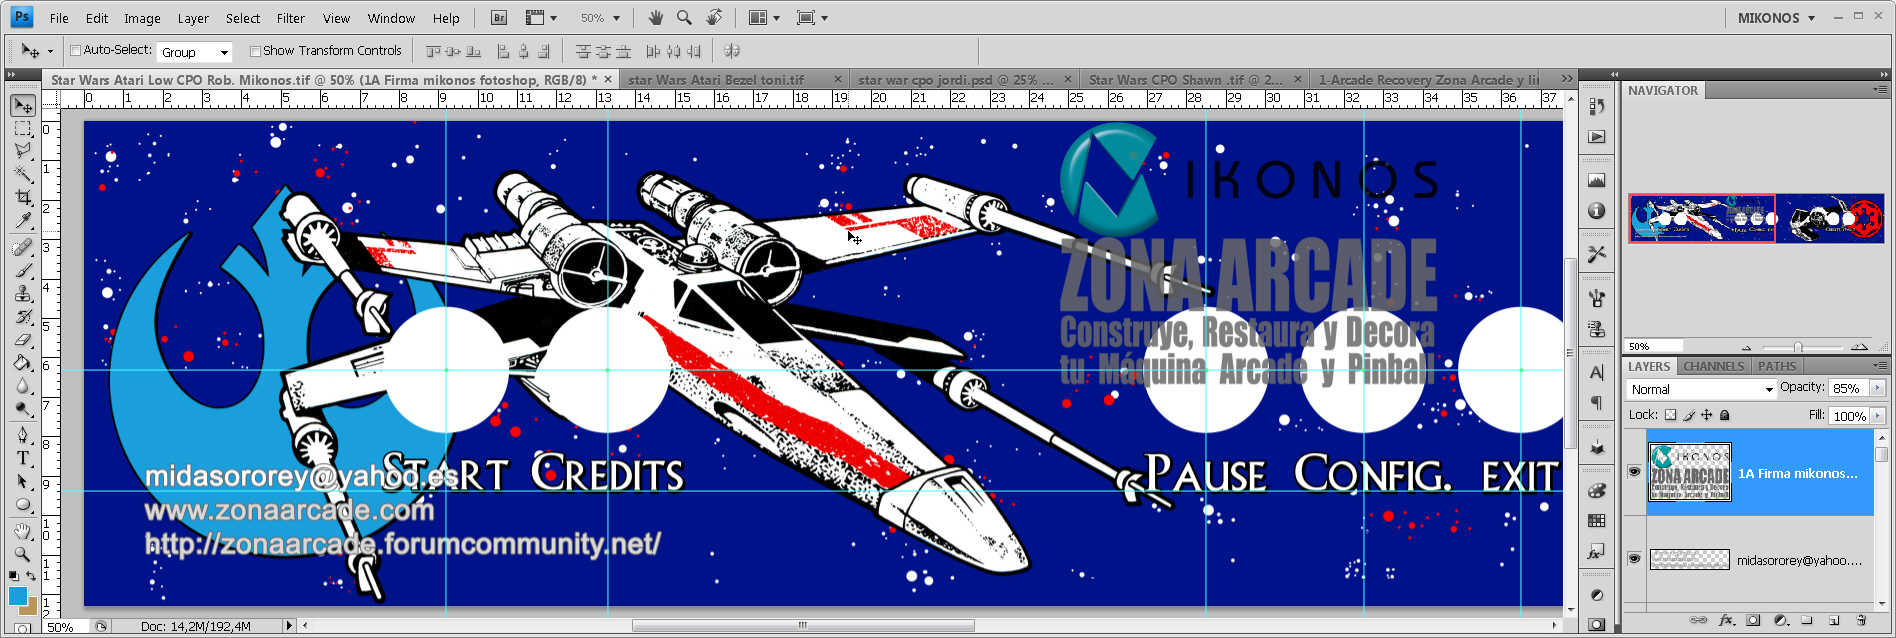
Task: Select the Zoom tool in toolbox
Action: (23, 554)
